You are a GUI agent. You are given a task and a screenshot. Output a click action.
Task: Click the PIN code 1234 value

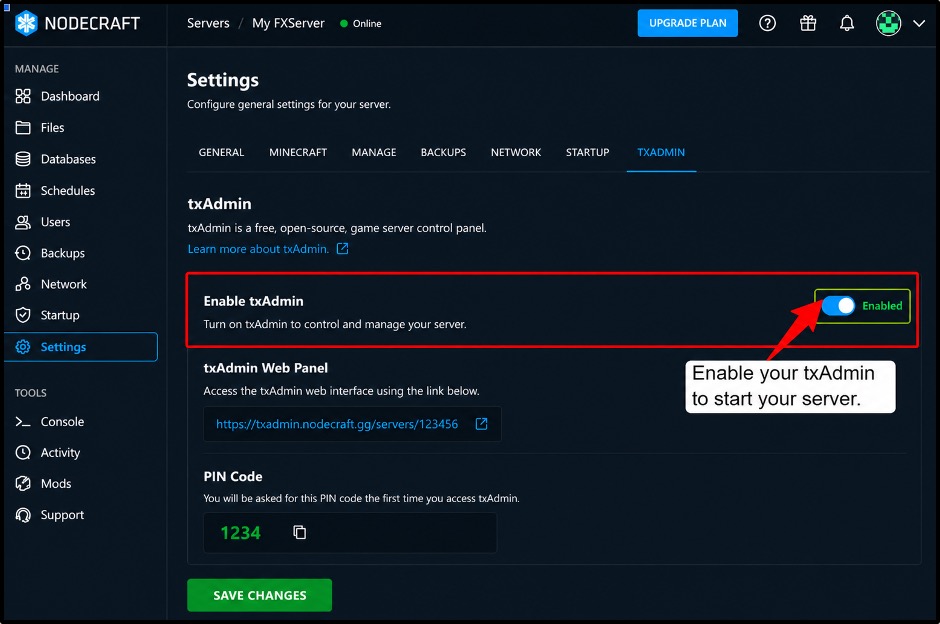(x=240, y=533)
